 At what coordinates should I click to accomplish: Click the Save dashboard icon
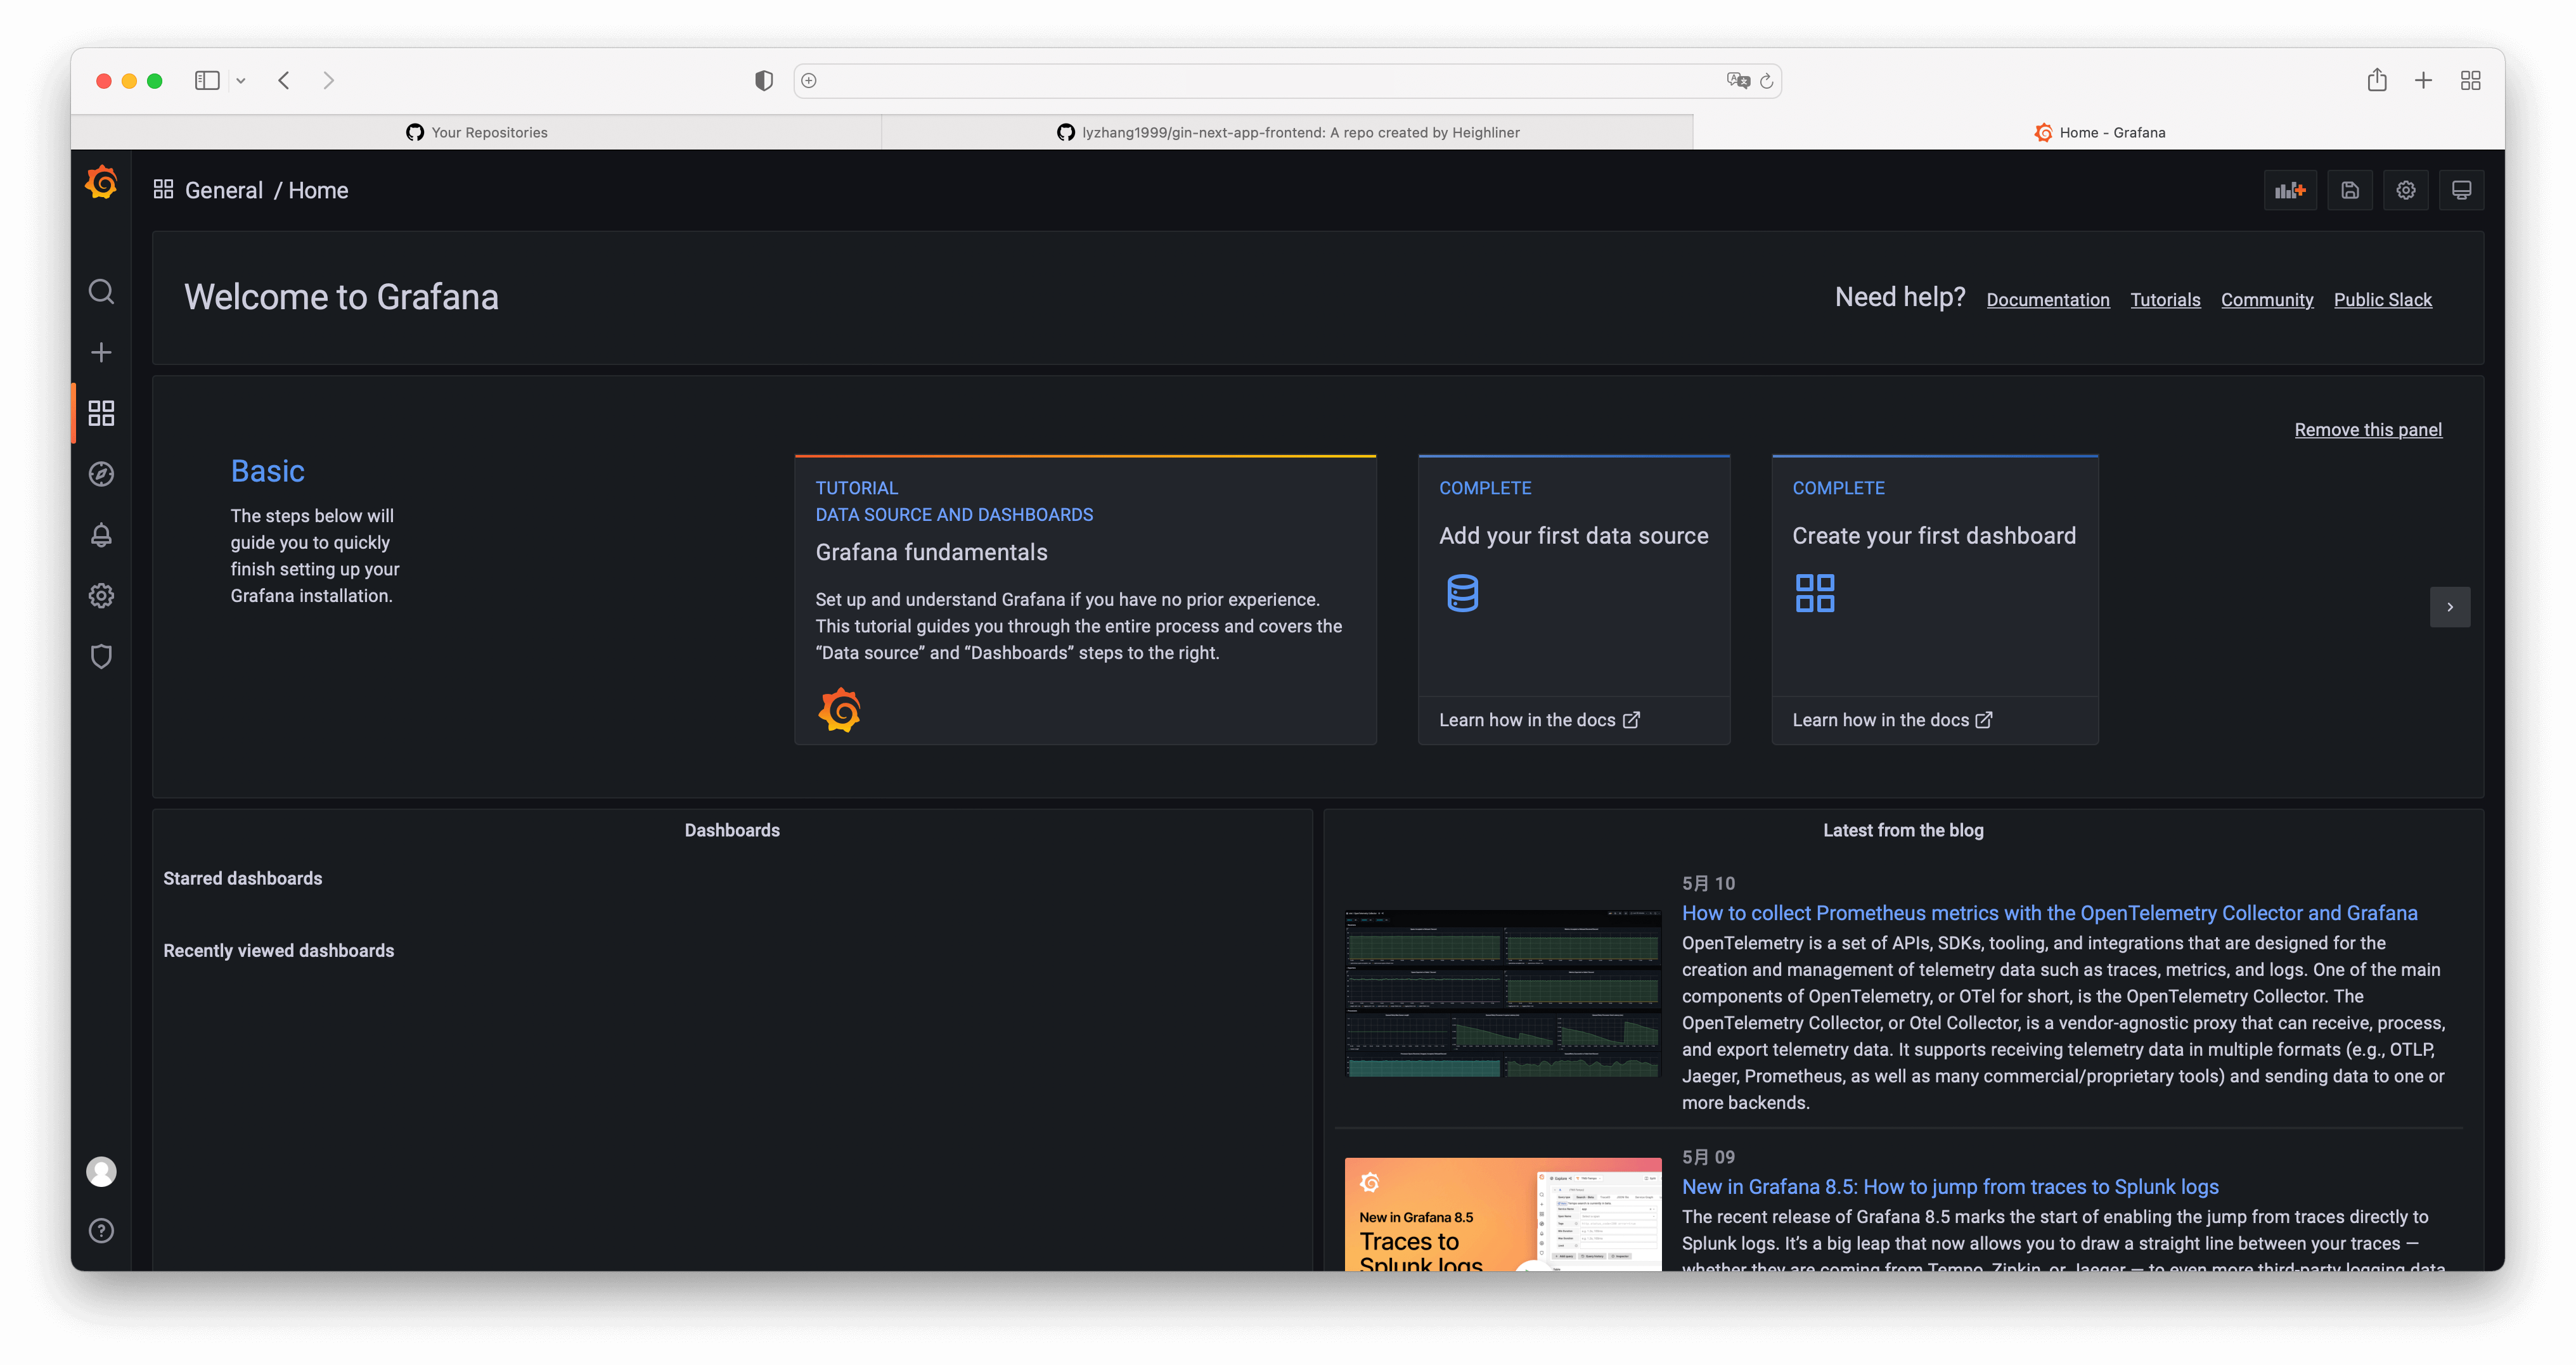[x=2350, y=190]
